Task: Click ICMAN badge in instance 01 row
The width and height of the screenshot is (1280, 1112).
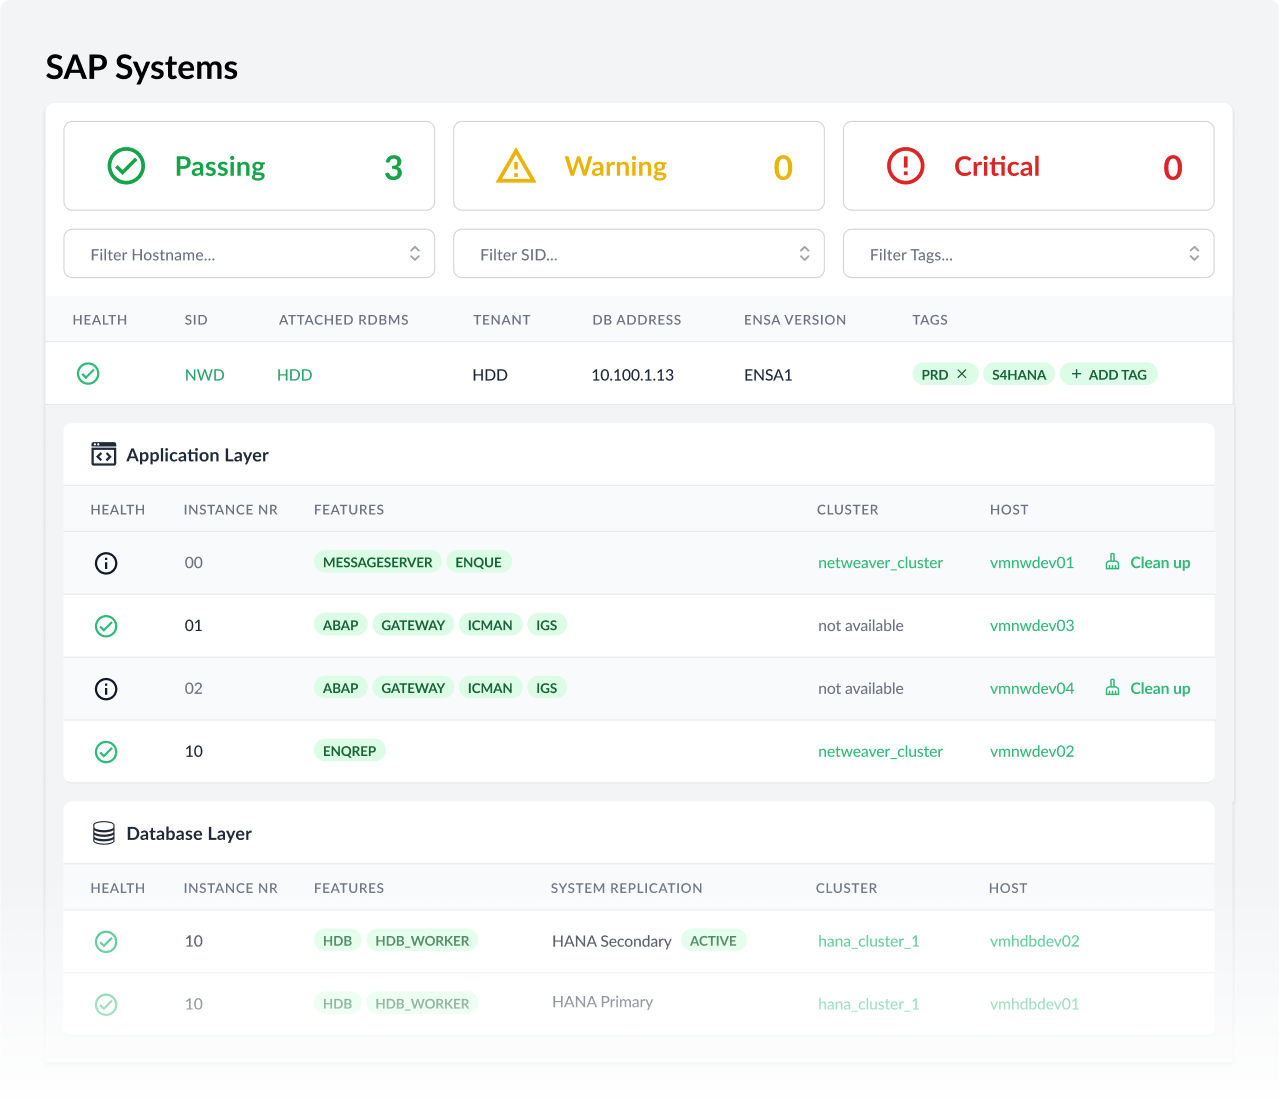Action: click(490, 625)
